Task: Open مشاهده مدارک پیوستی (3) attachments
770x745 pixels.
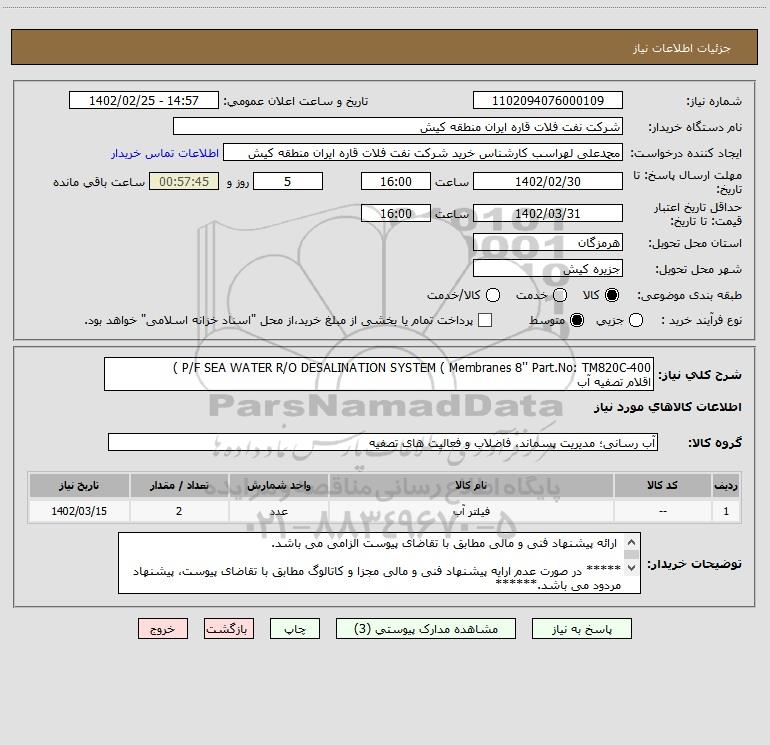Action: point(426,629)
